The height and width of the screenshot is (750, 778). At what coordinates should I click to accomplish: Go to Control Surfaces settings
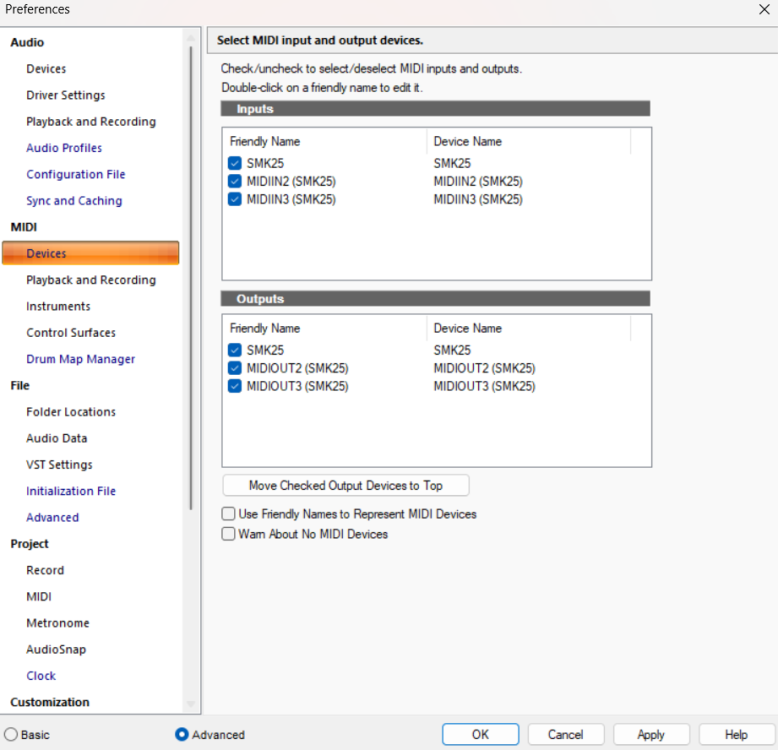coord(71,333)
